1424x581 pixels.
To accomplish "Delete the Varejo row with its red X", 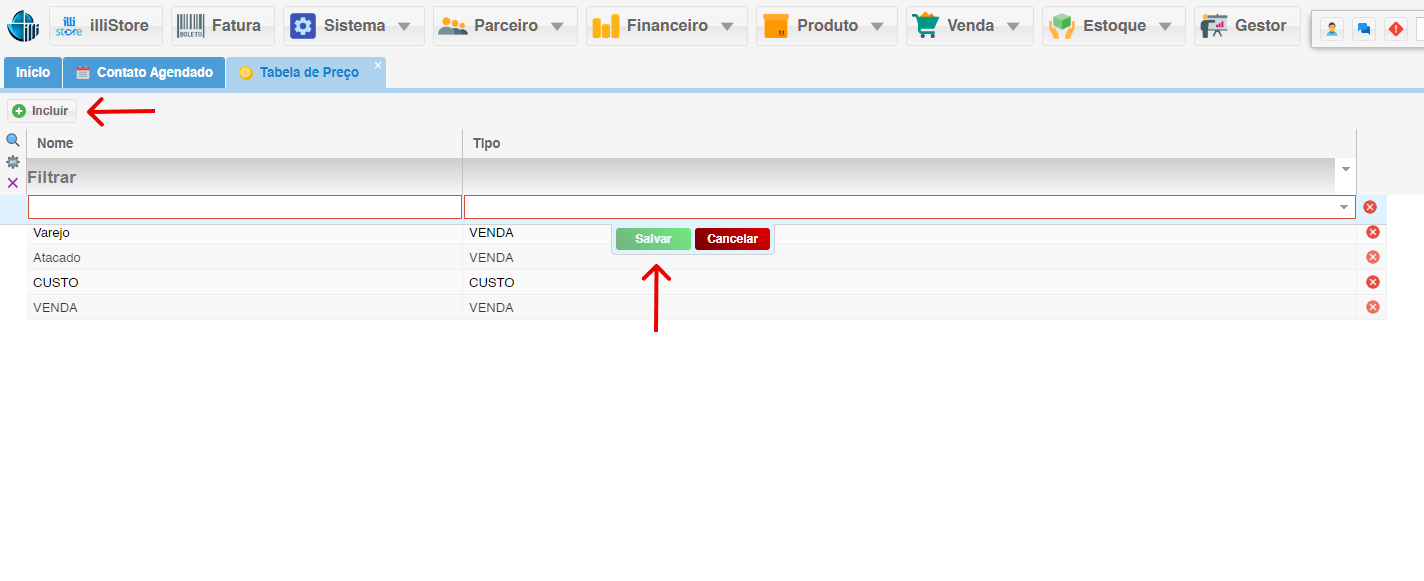I will 1372,232.
